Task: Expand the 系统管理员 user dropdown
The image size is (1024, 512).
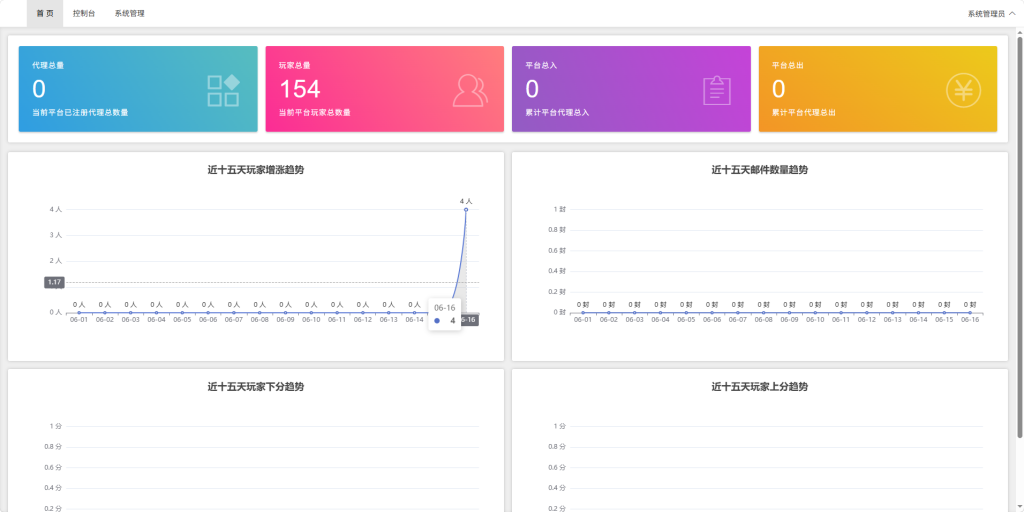Action: (991, 13)
